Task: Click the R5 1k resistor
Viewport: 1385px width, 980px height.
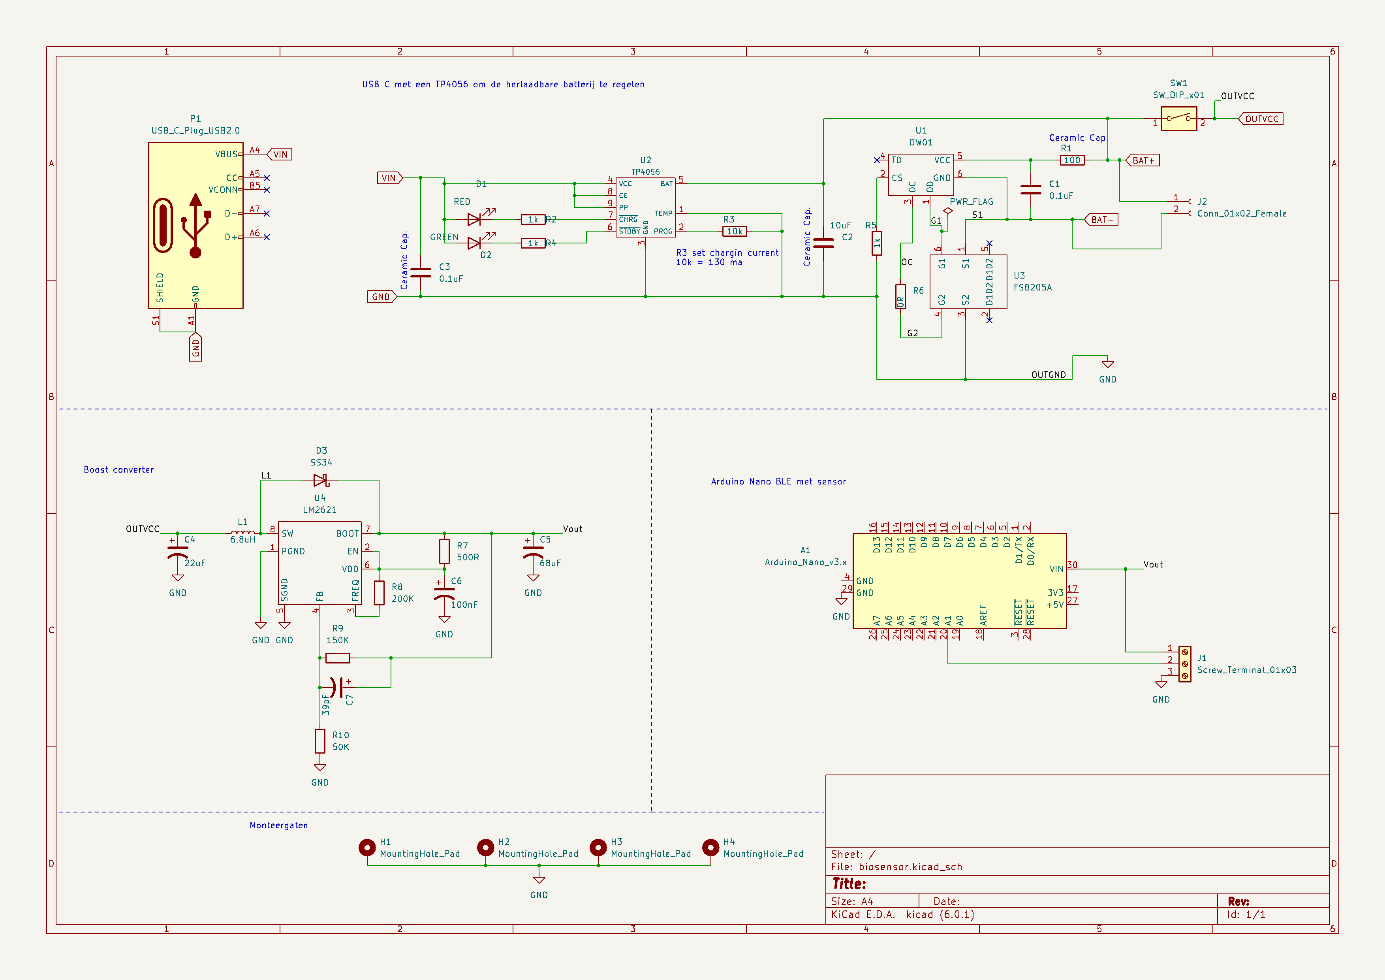Action: pyautogui.click(x=877, y=243)
